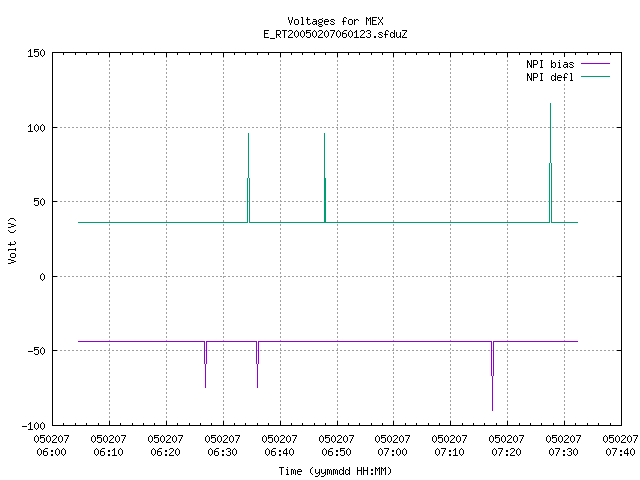The height and width of the screenshot is (480, 640).
Task: Click the 'NPI defl' legend label
Action: (x=550, y=77)
